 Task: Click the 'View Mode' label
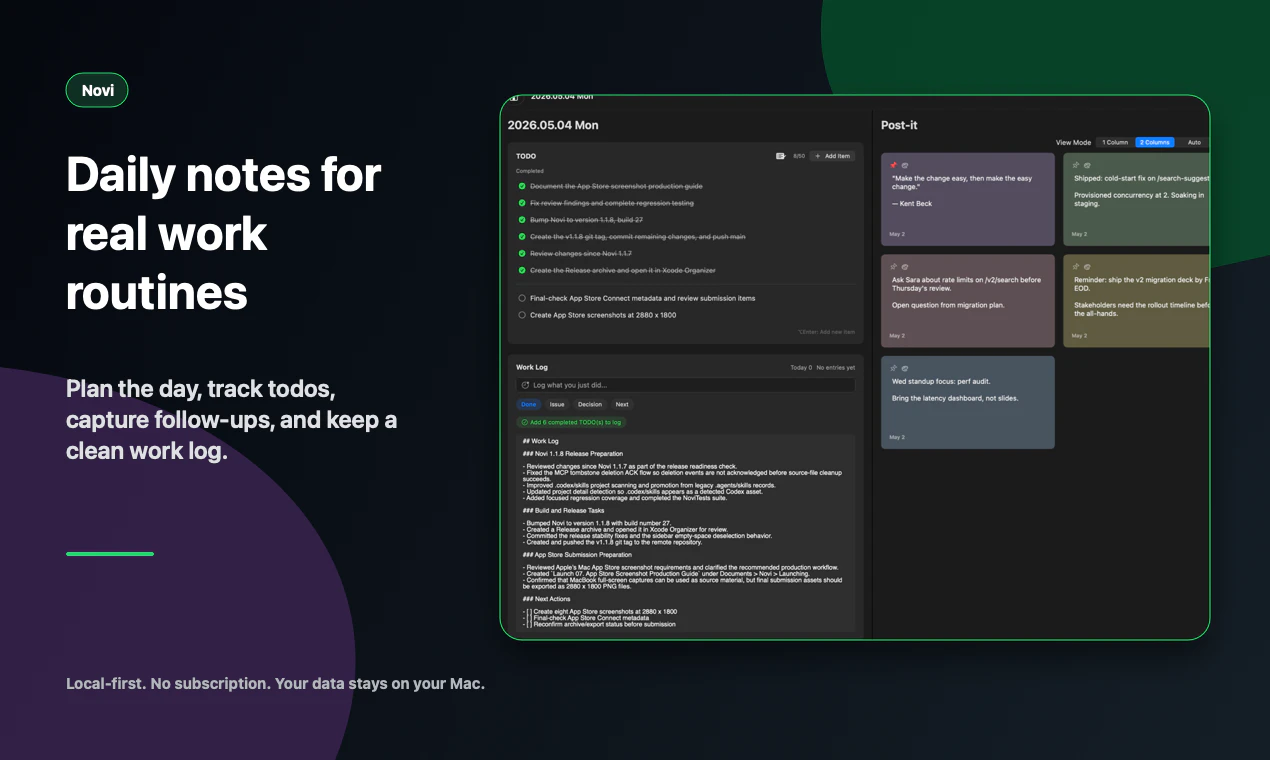(1073, 143)
